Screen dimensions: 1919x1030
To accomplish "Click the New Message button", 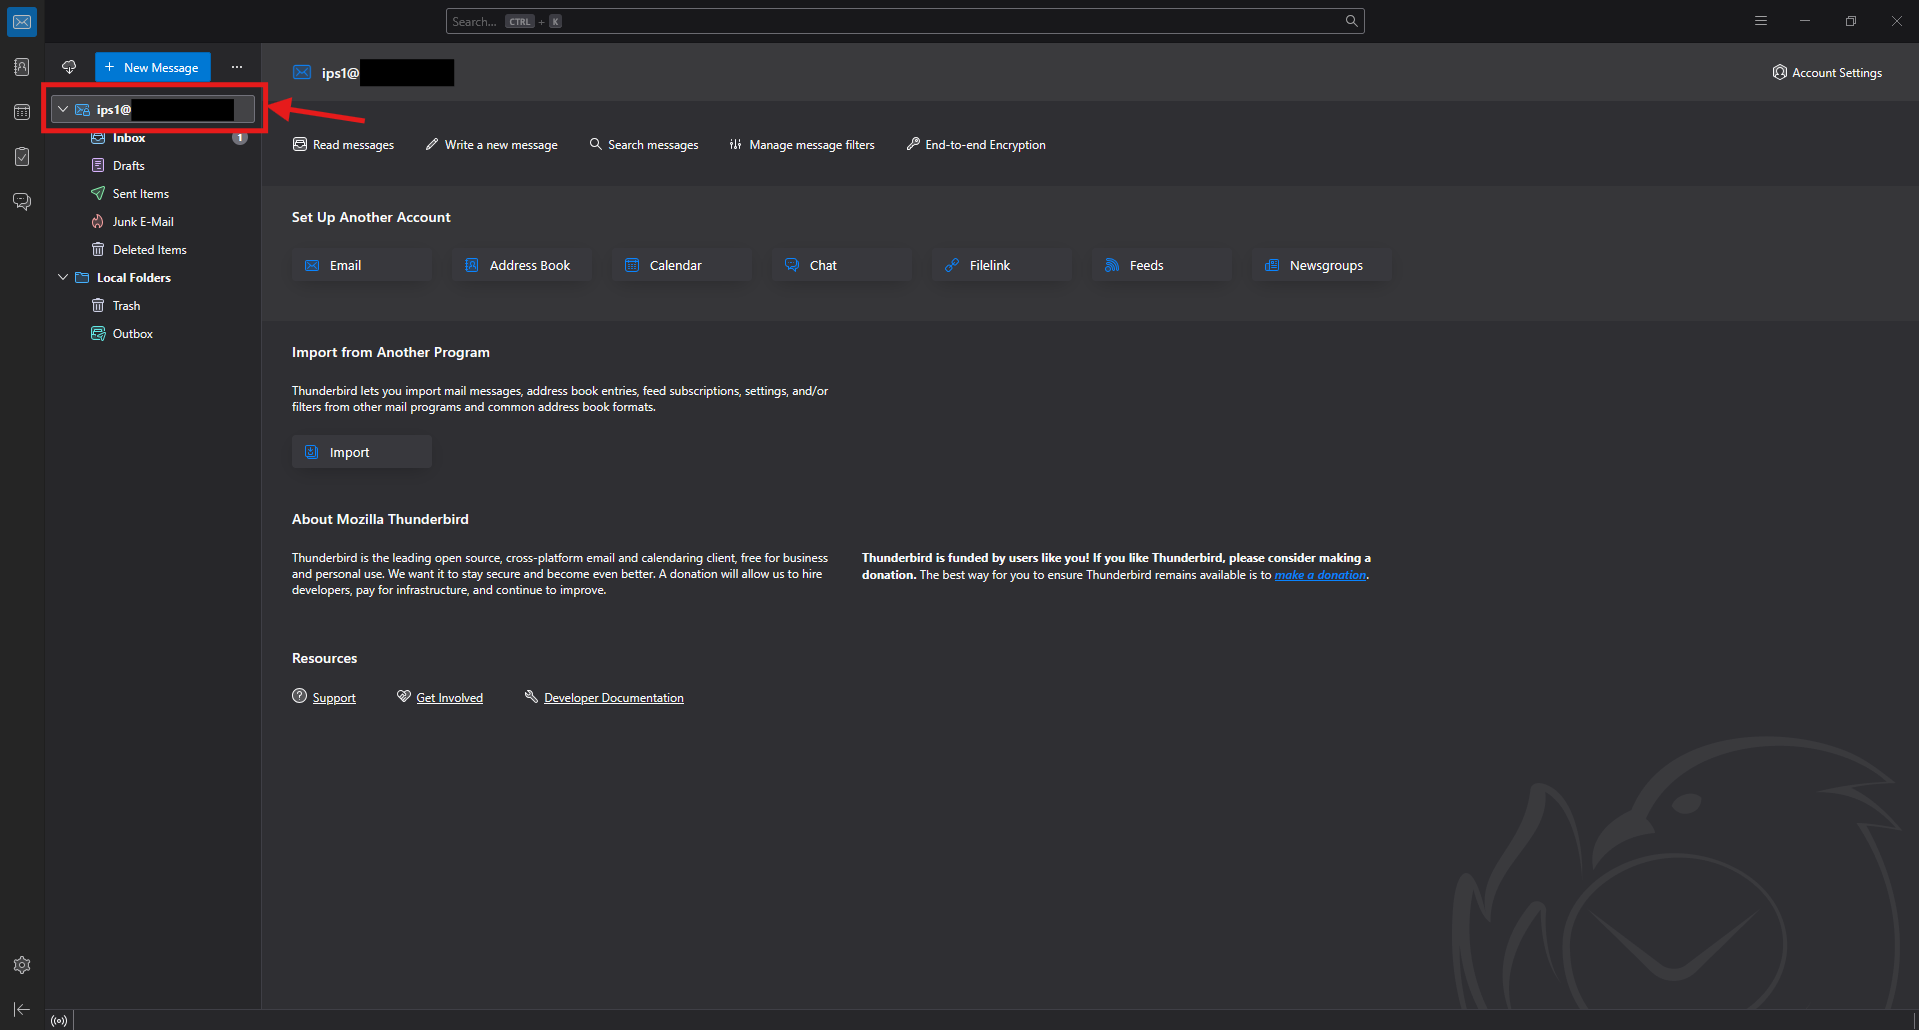I will coord(152,67).
